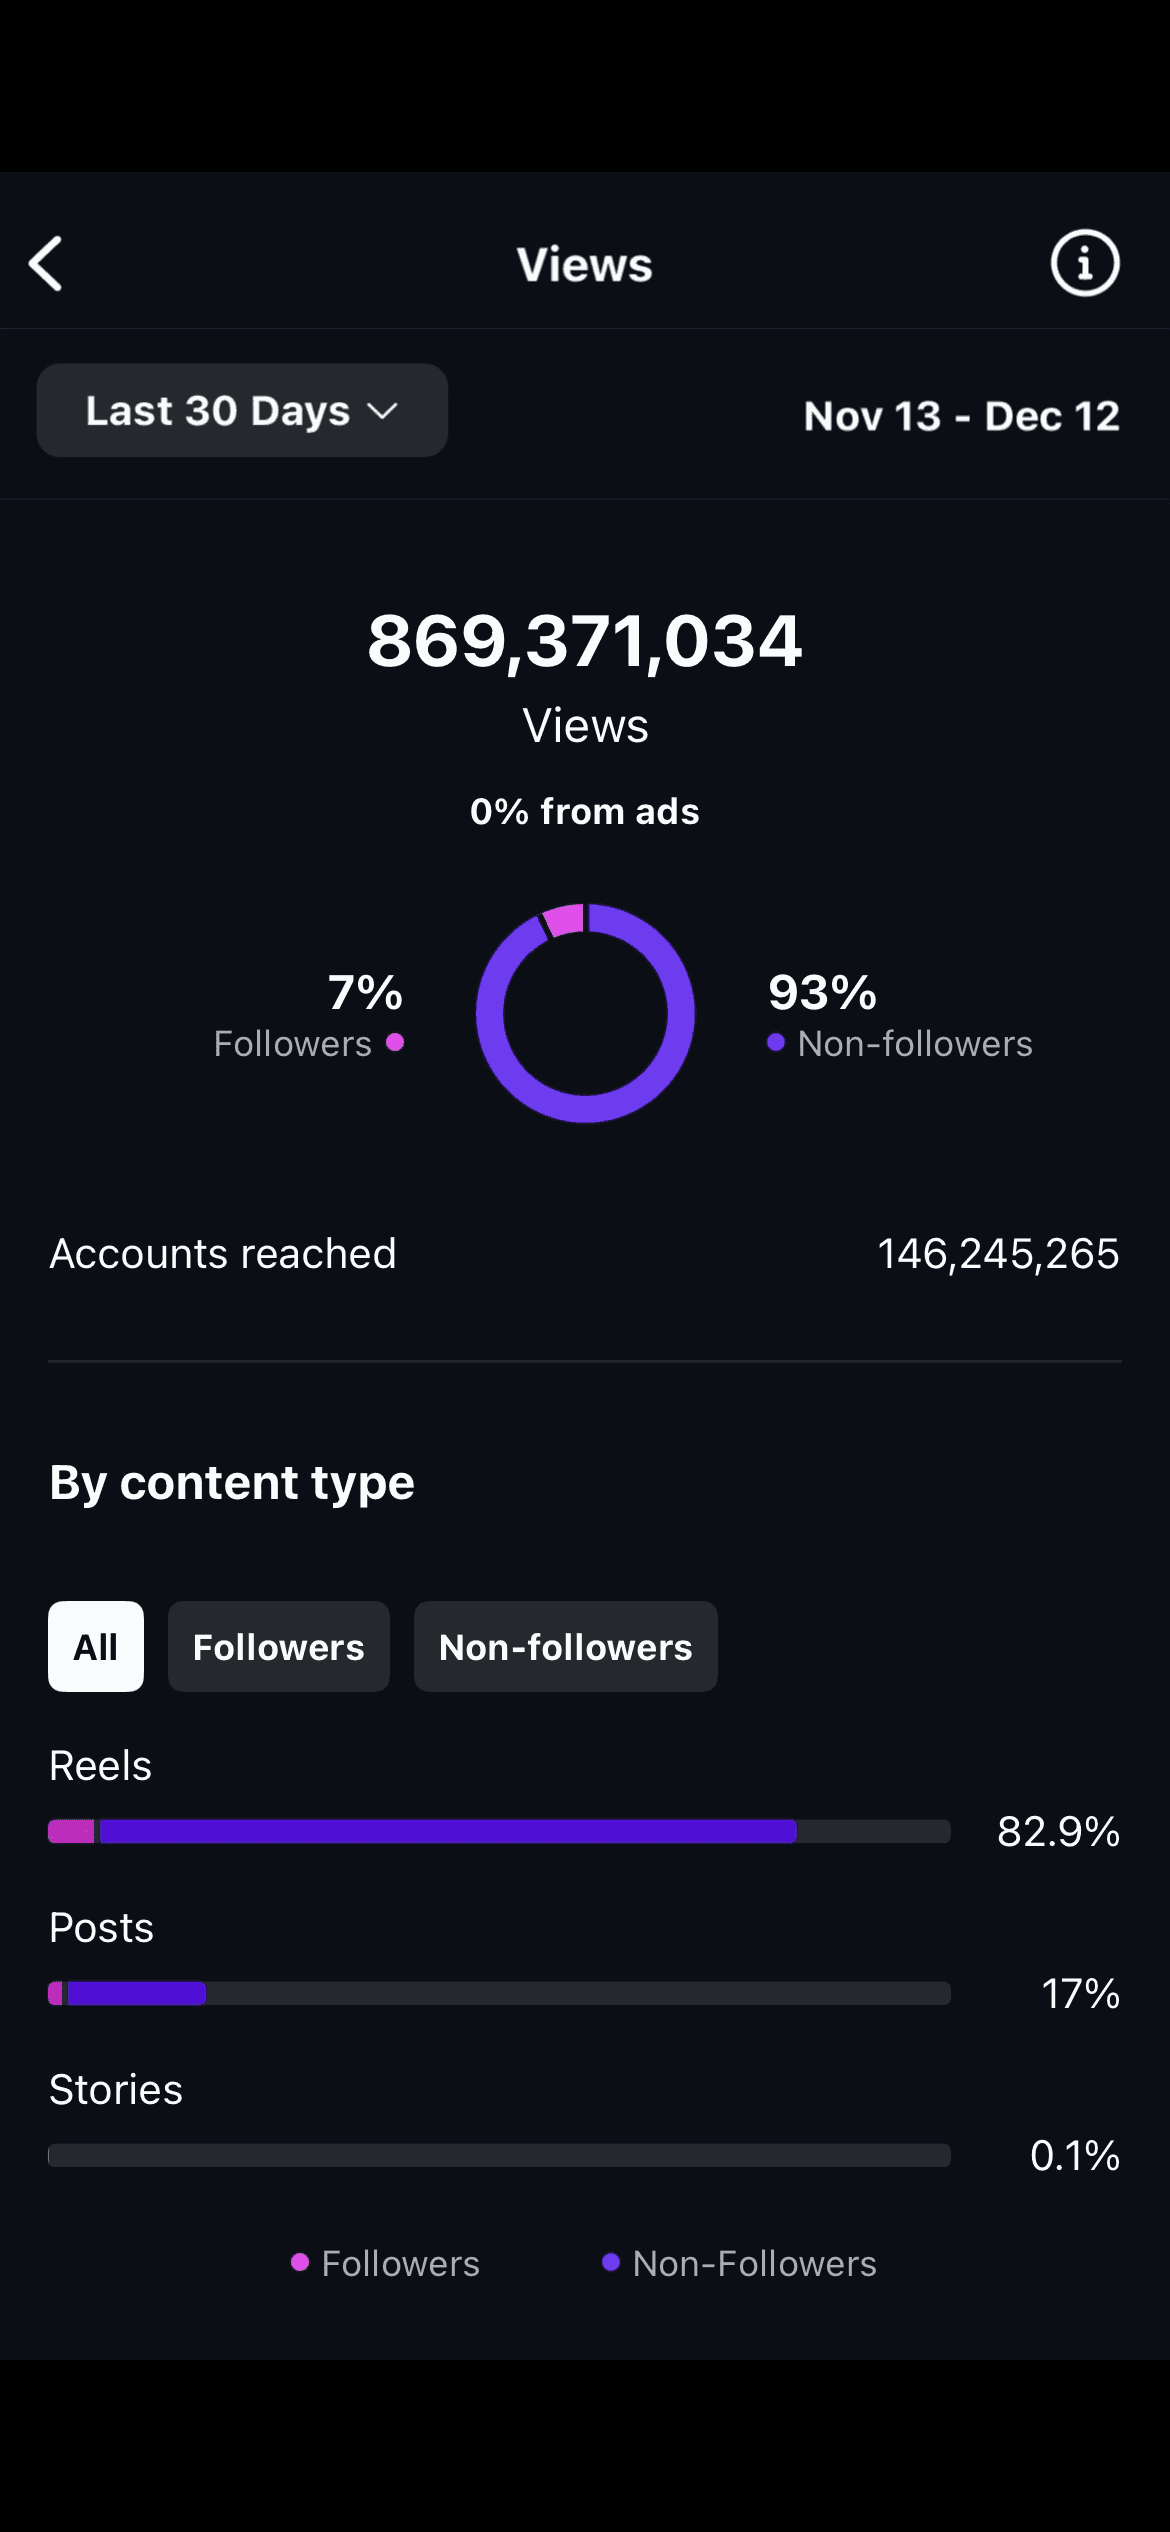This screenshot has width=1170, height=2532.
Task: Select the All filter chip
Action: pyautogui.click(x=96, y=1647)
